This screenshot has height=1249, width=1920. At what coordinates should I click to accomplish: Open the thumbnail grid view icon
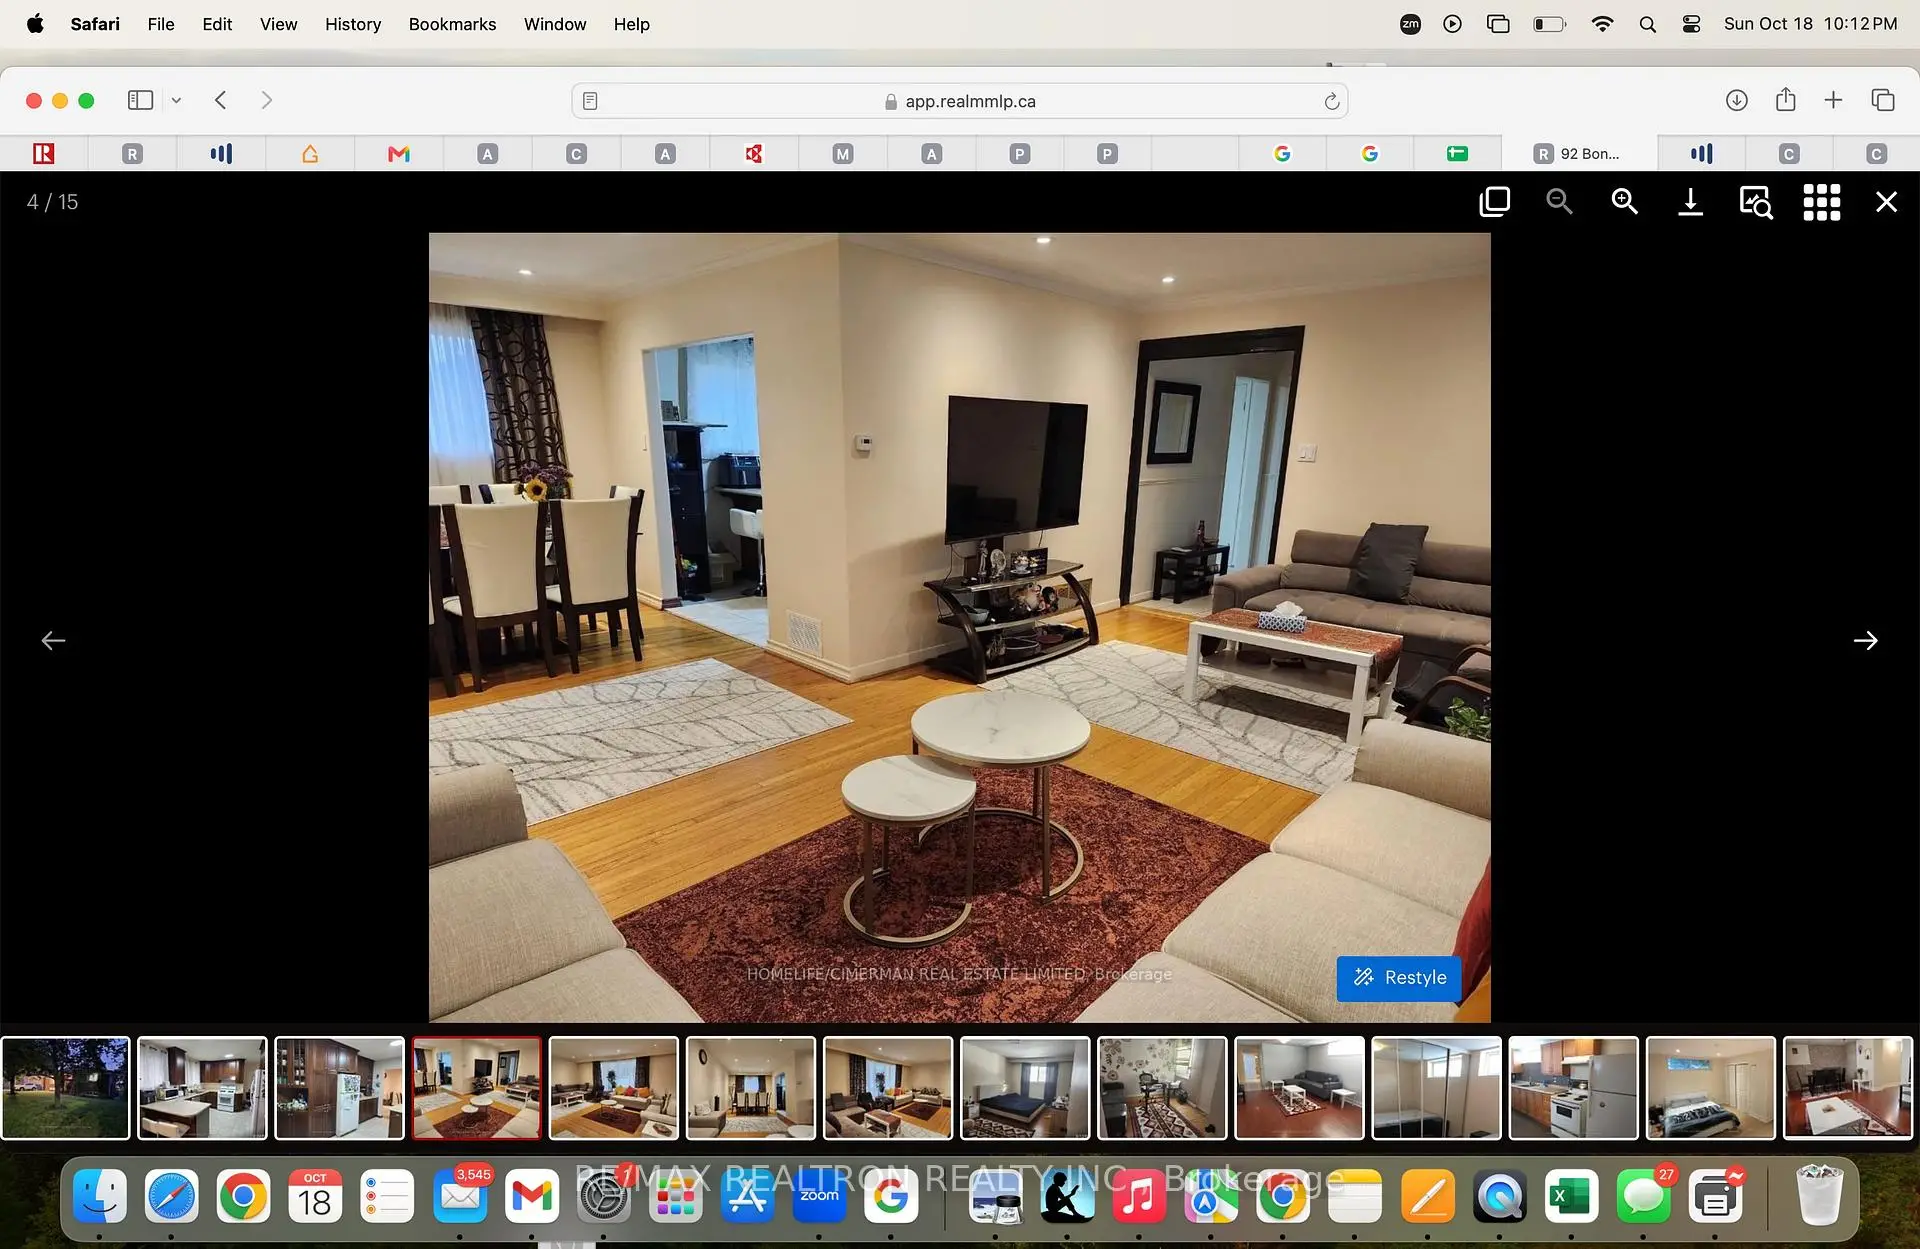(x=1821, y=202)
